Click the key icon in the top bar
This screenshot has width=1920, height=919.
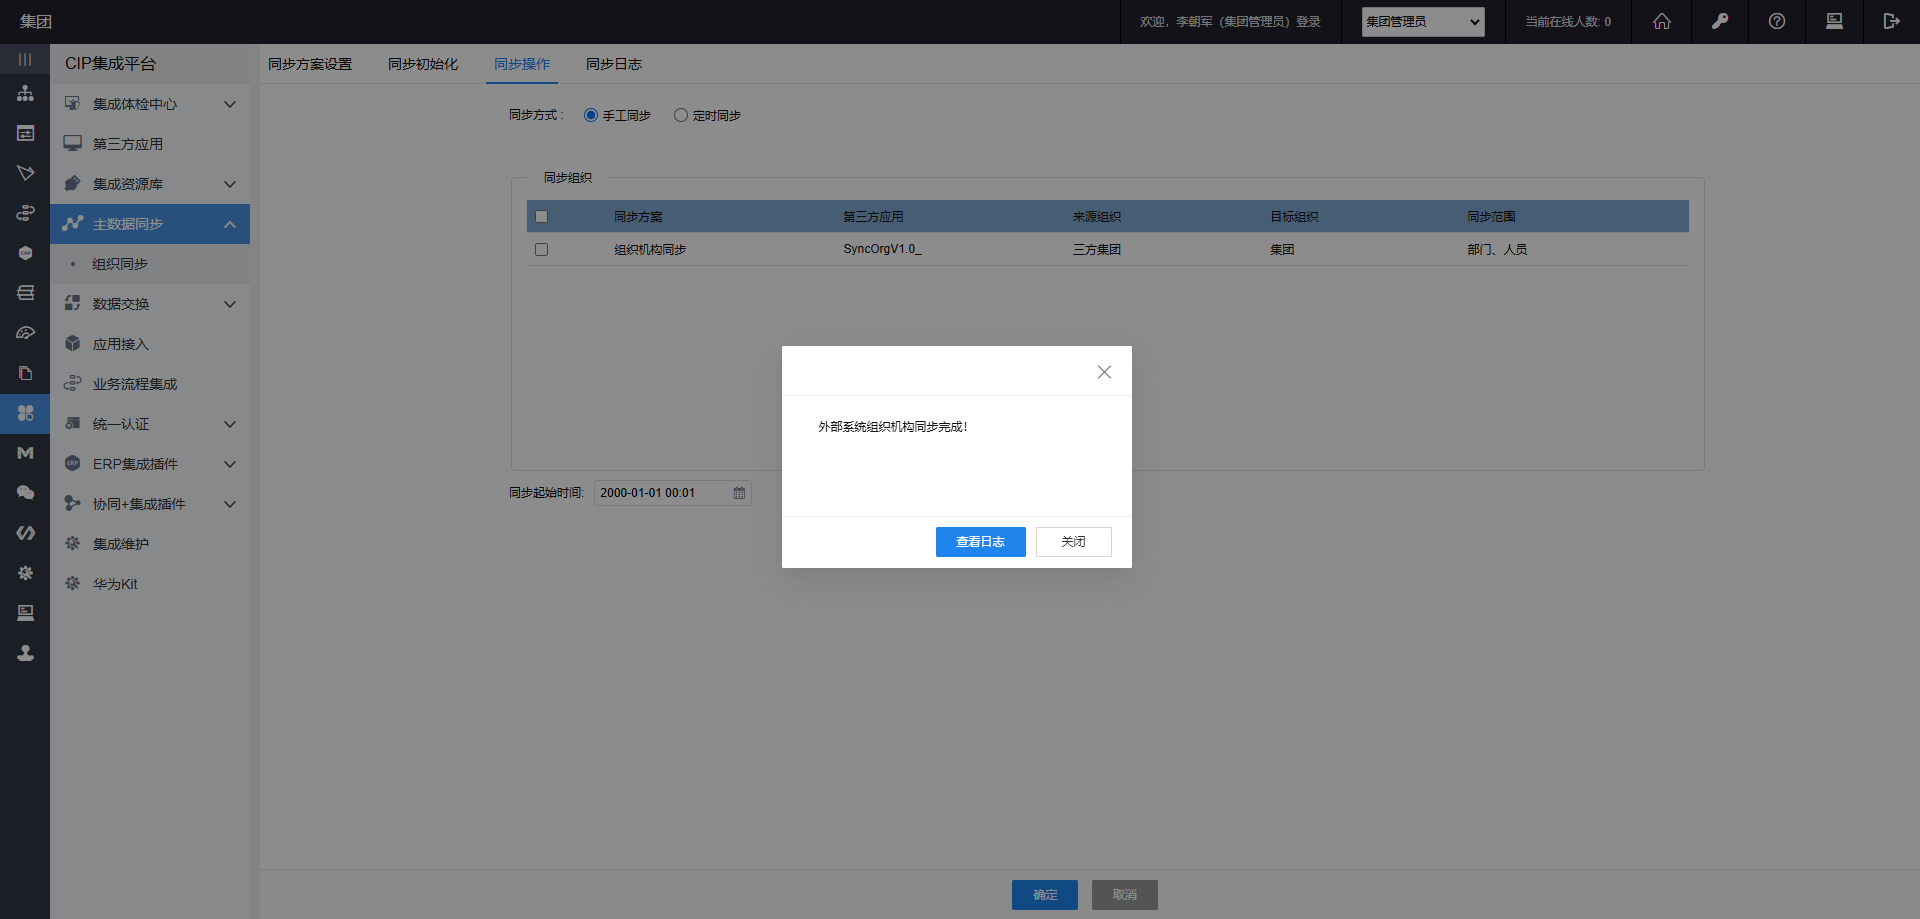pos(1720,21)
